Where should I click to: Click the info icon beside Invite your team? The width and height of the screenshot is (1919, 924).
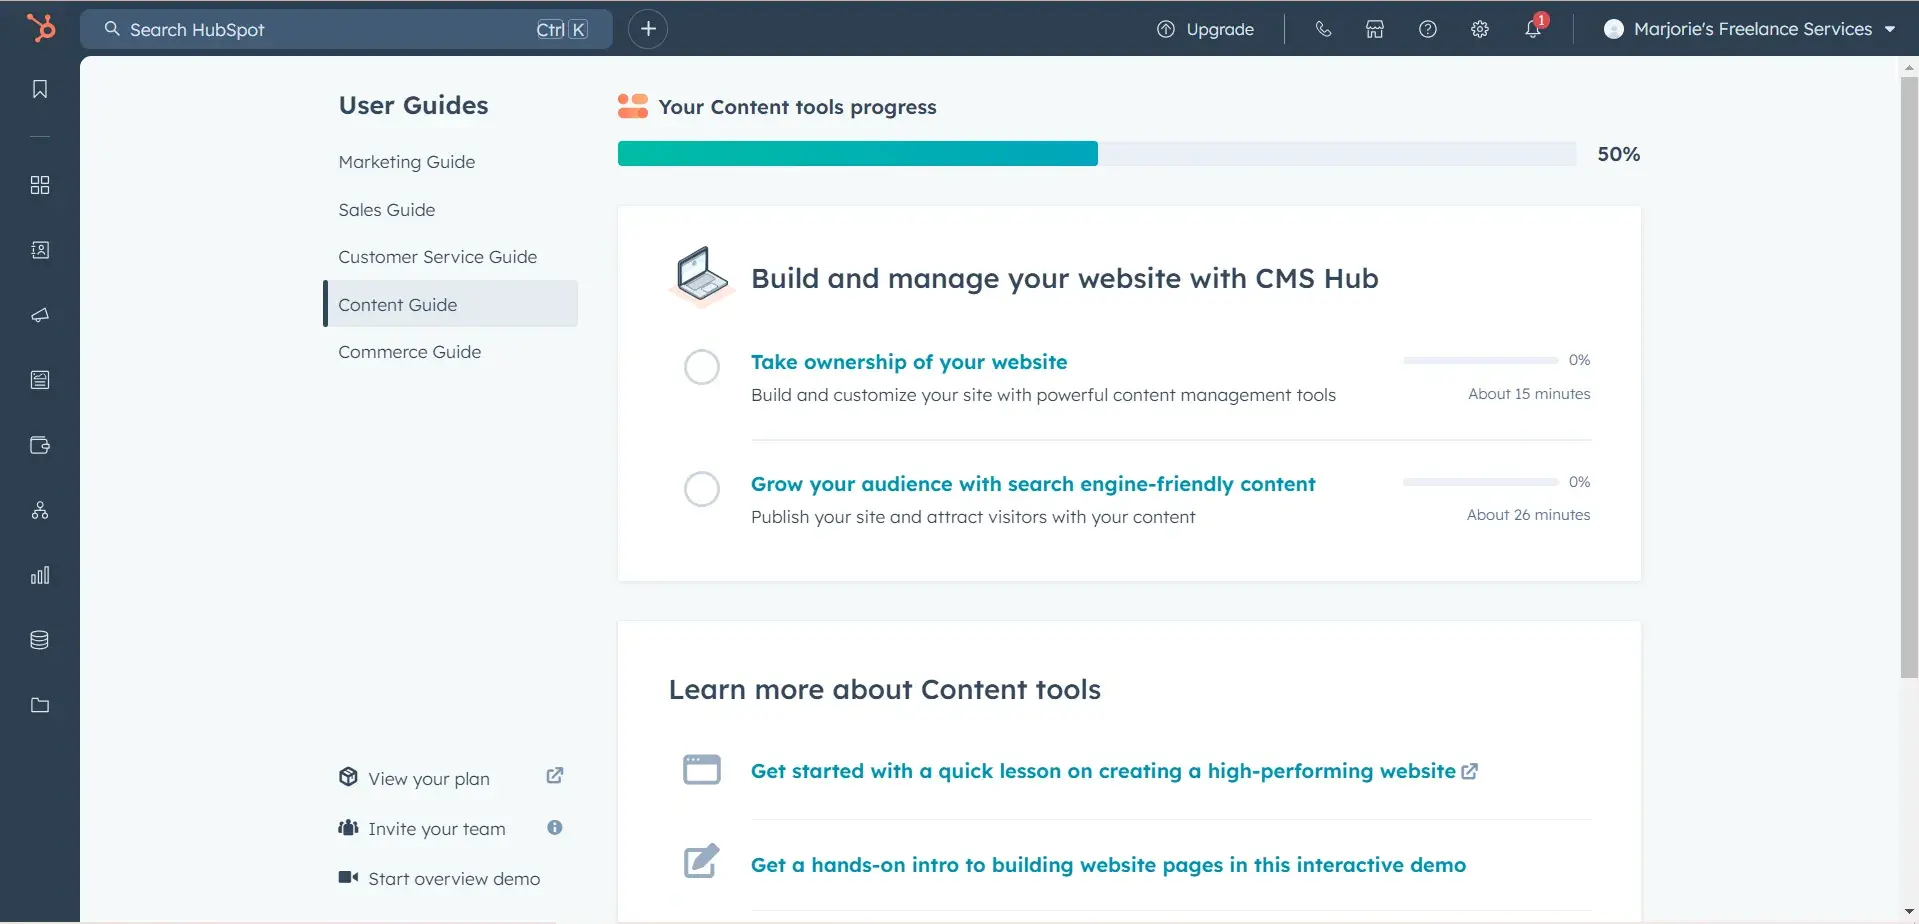[x=555, y=827]
